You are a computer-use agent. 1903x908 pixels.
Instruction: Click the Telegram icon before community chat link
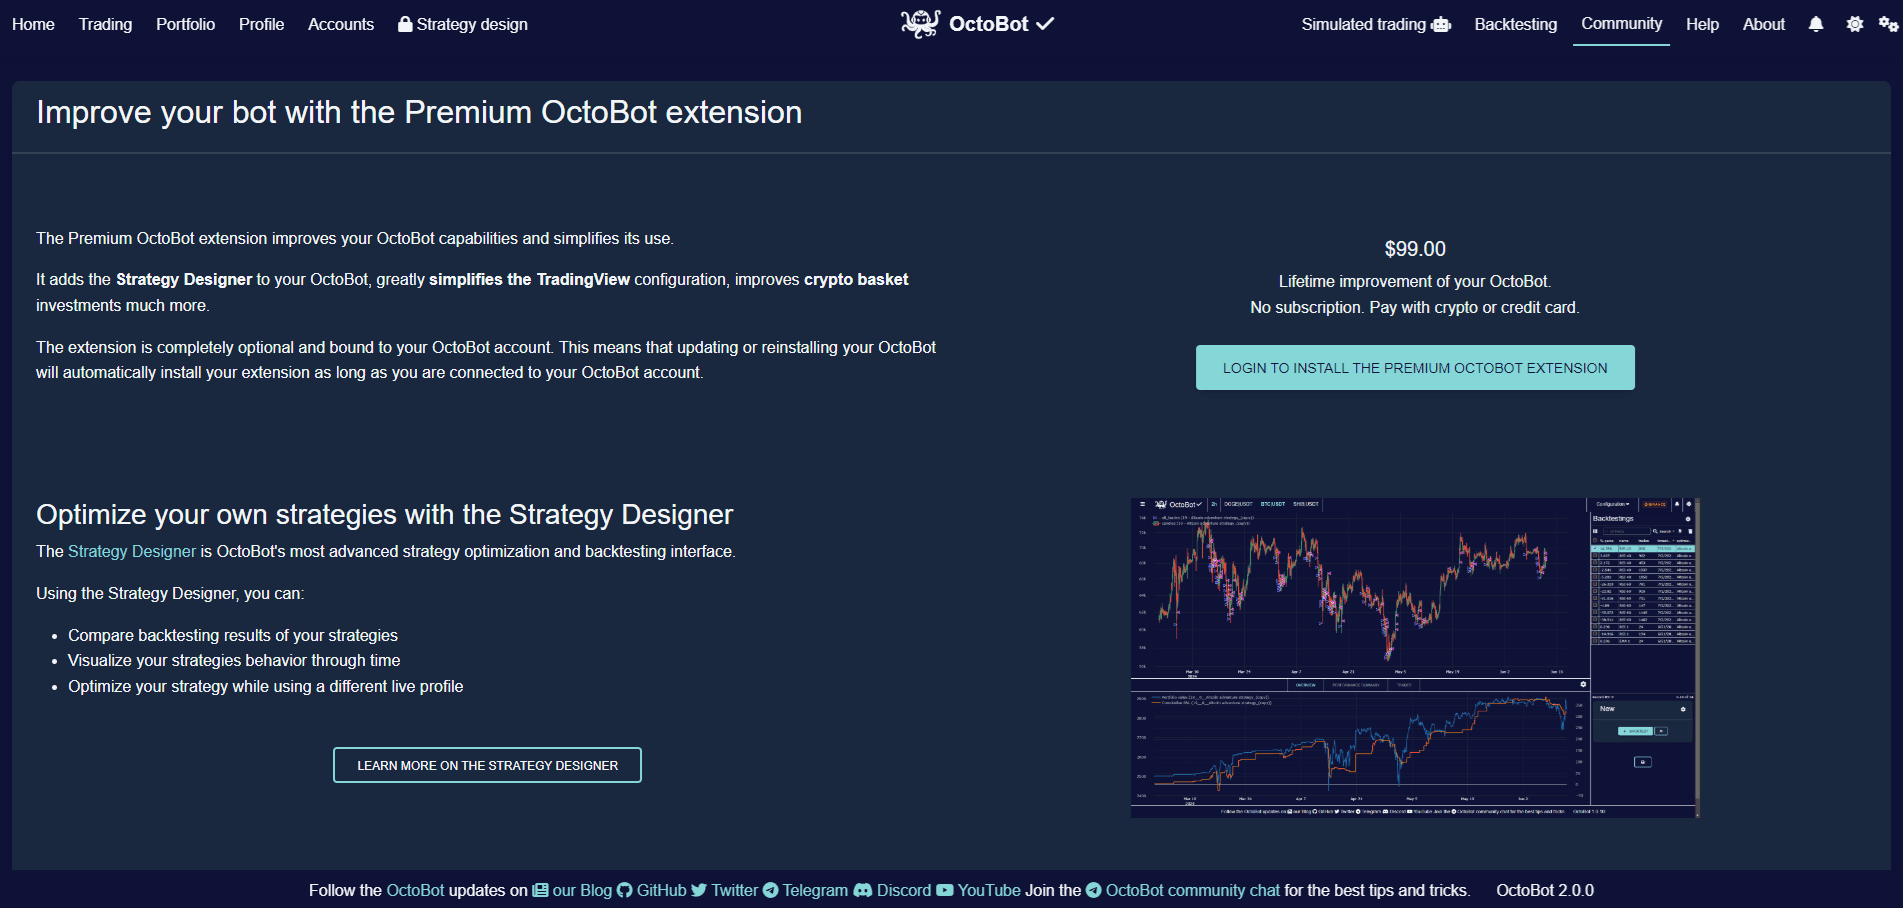click(1093, 890)
